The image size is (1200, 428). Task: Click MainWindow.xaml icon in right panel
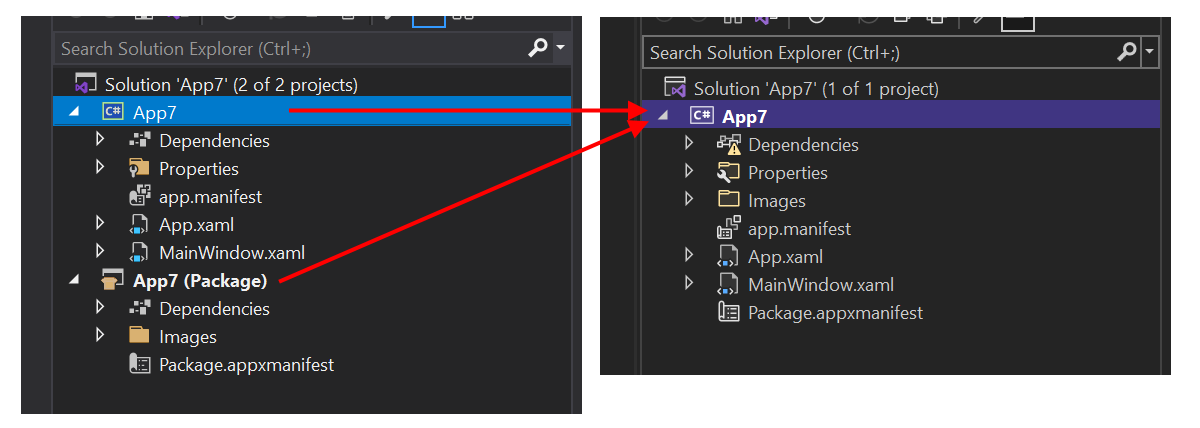(728, 285)
